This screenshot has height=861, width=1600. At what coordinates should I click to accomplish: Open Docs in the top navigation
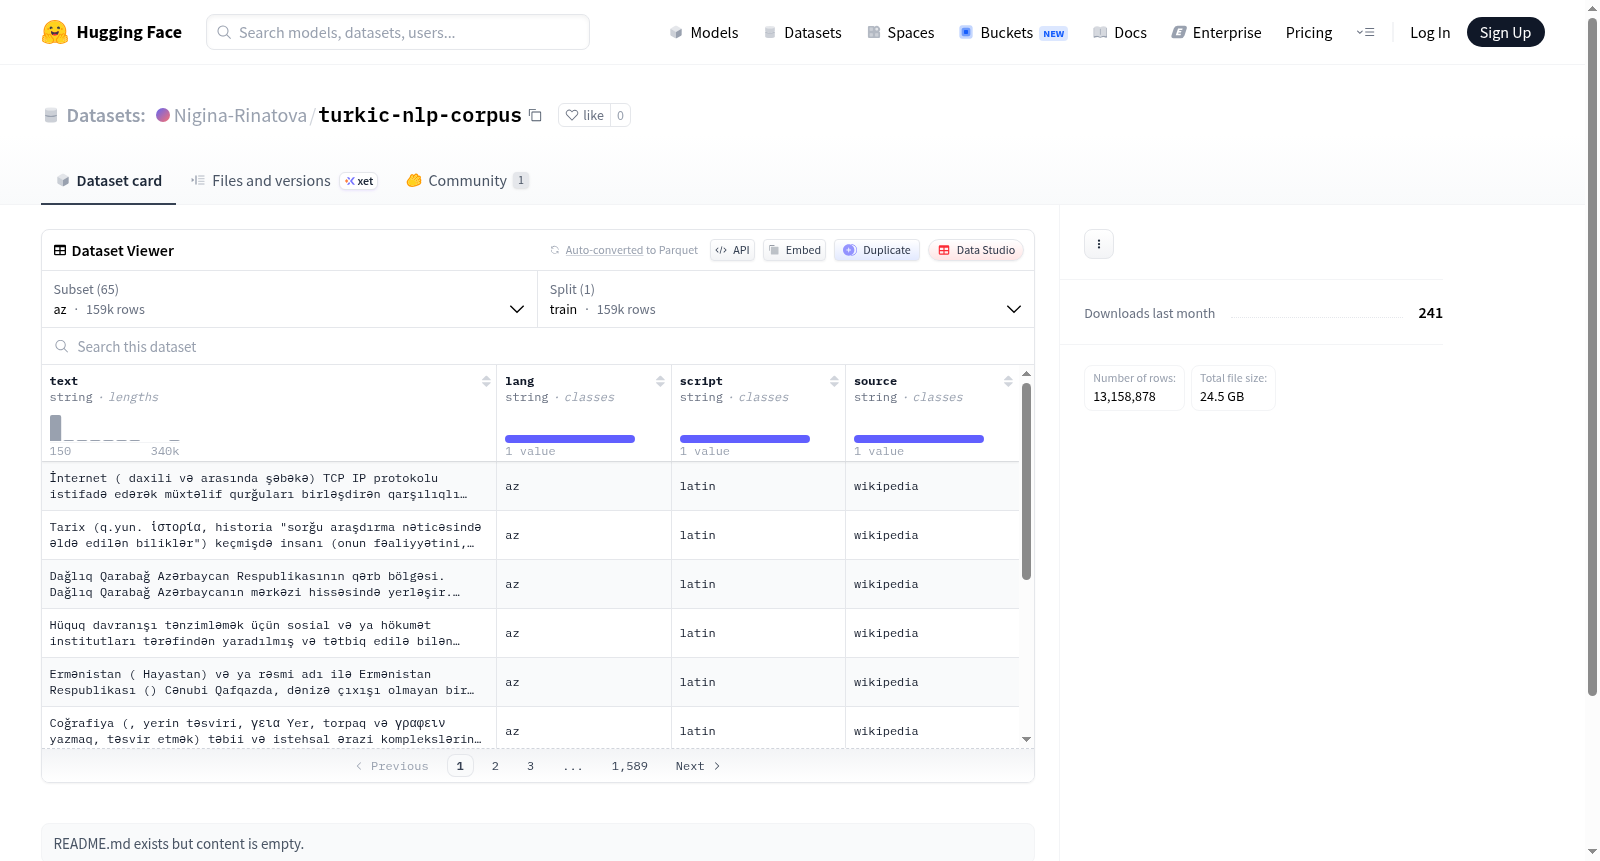(1120, 32)
